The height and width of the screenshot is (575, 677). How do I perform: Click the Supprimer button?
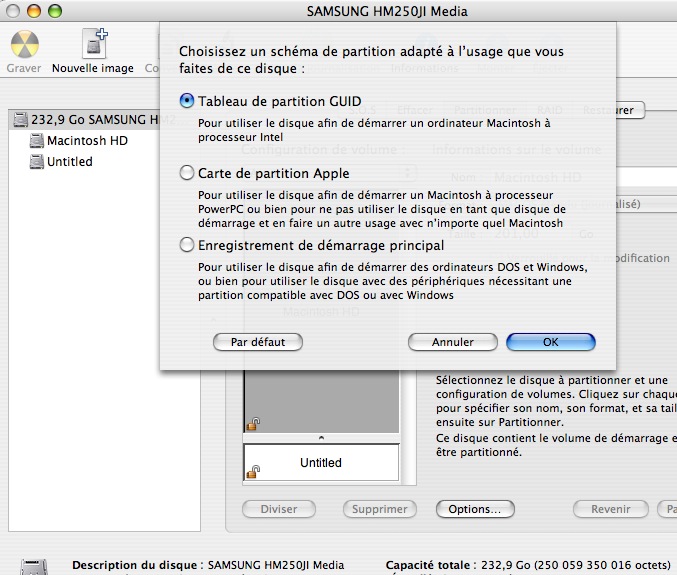coord(380,509)
